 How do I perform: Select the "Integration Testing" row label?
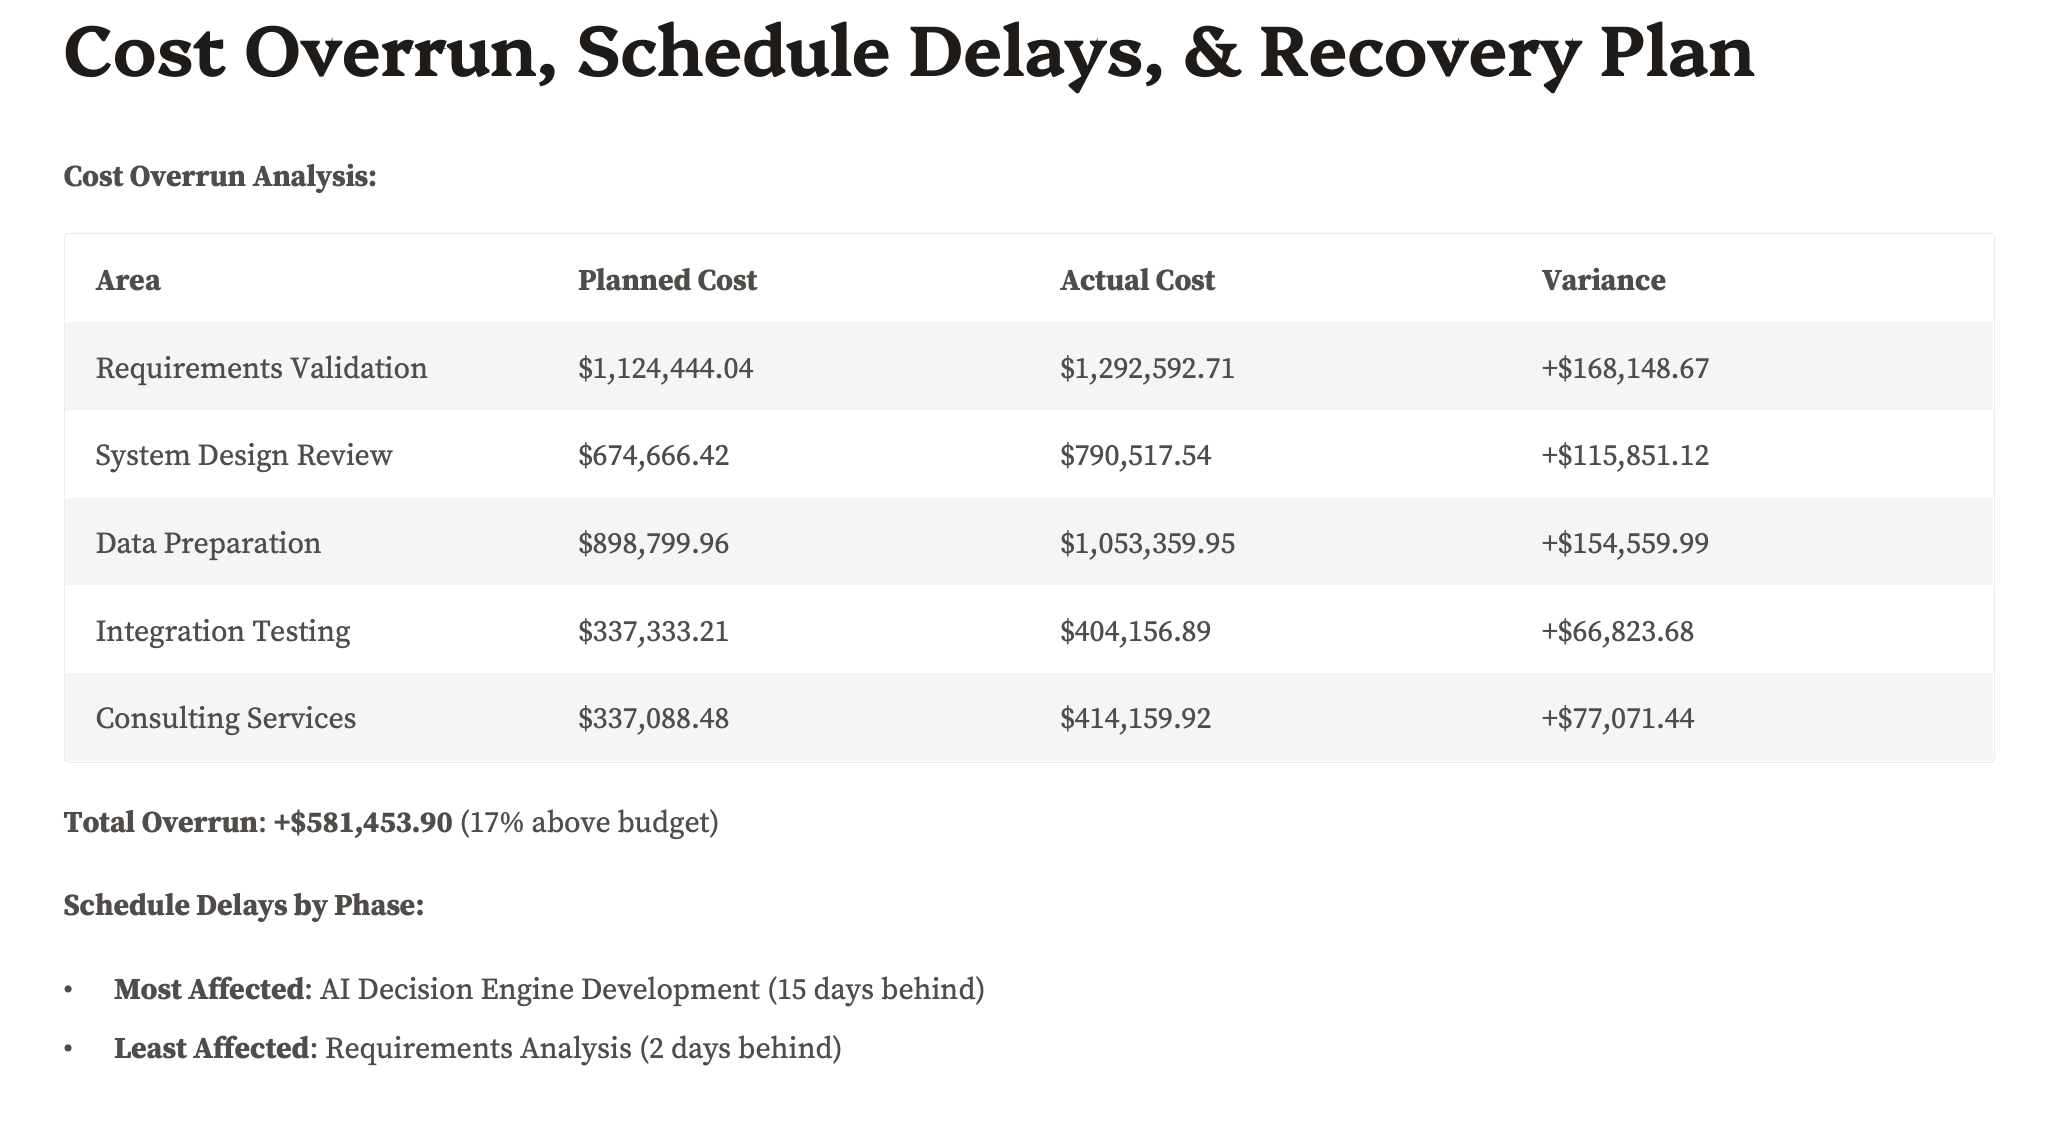(223, 631)
